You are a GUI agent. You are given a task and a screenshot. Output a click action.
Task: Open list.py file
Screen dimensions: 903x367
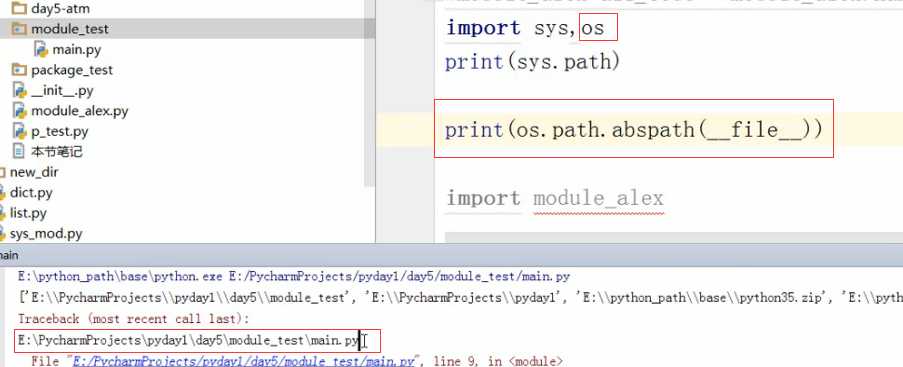(x=28, y=213)
